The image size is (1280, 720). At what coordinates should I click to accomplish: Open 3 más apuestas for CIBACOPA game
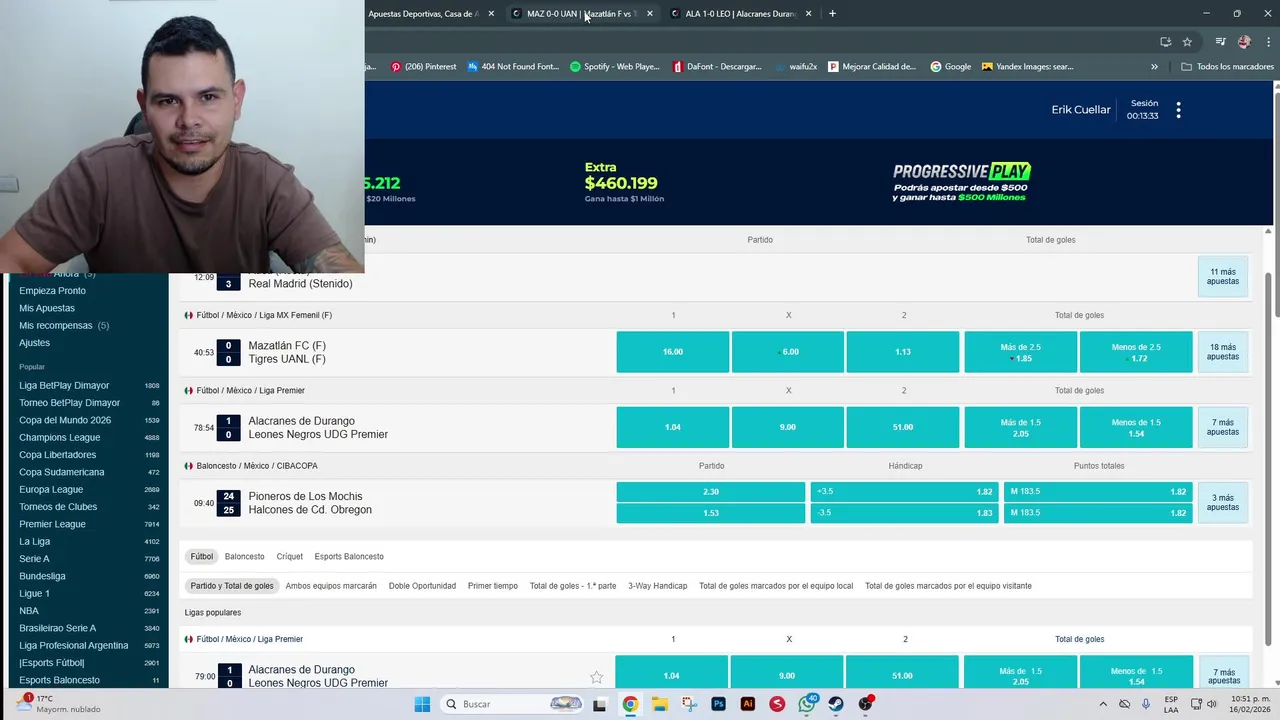pyautogui.click(x=1223, y=502)
